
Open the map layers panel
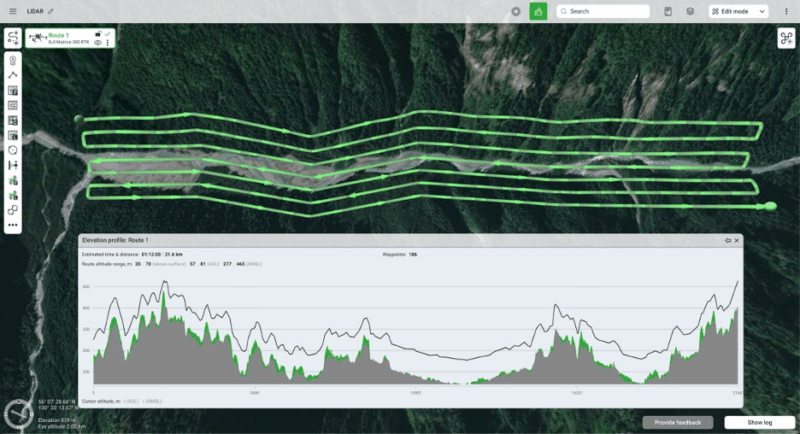tap(690, 11)
